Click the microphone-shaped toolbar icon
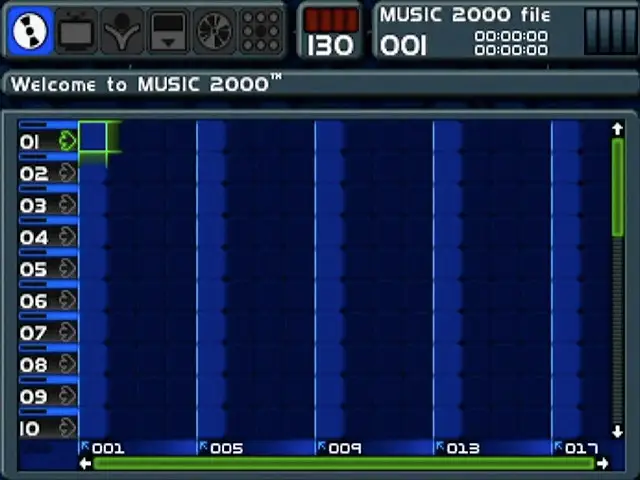The image size is (640, 480). click(123, 31)
